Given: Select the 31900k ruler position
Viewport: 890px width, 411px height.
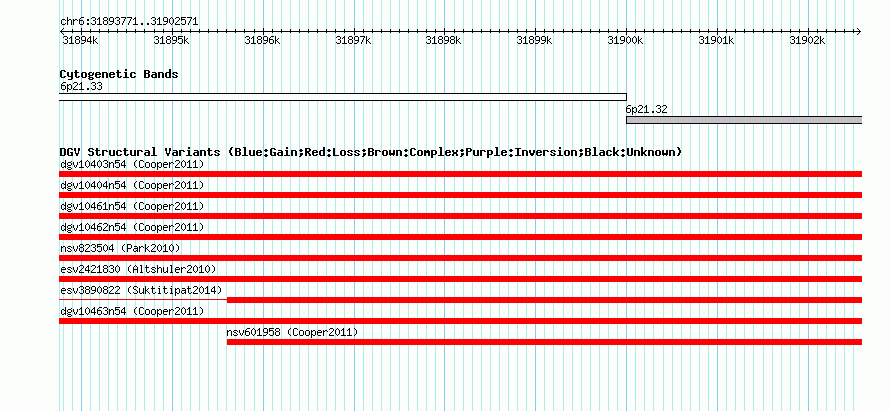Looking at the screenshot, I should click(625, 40).
